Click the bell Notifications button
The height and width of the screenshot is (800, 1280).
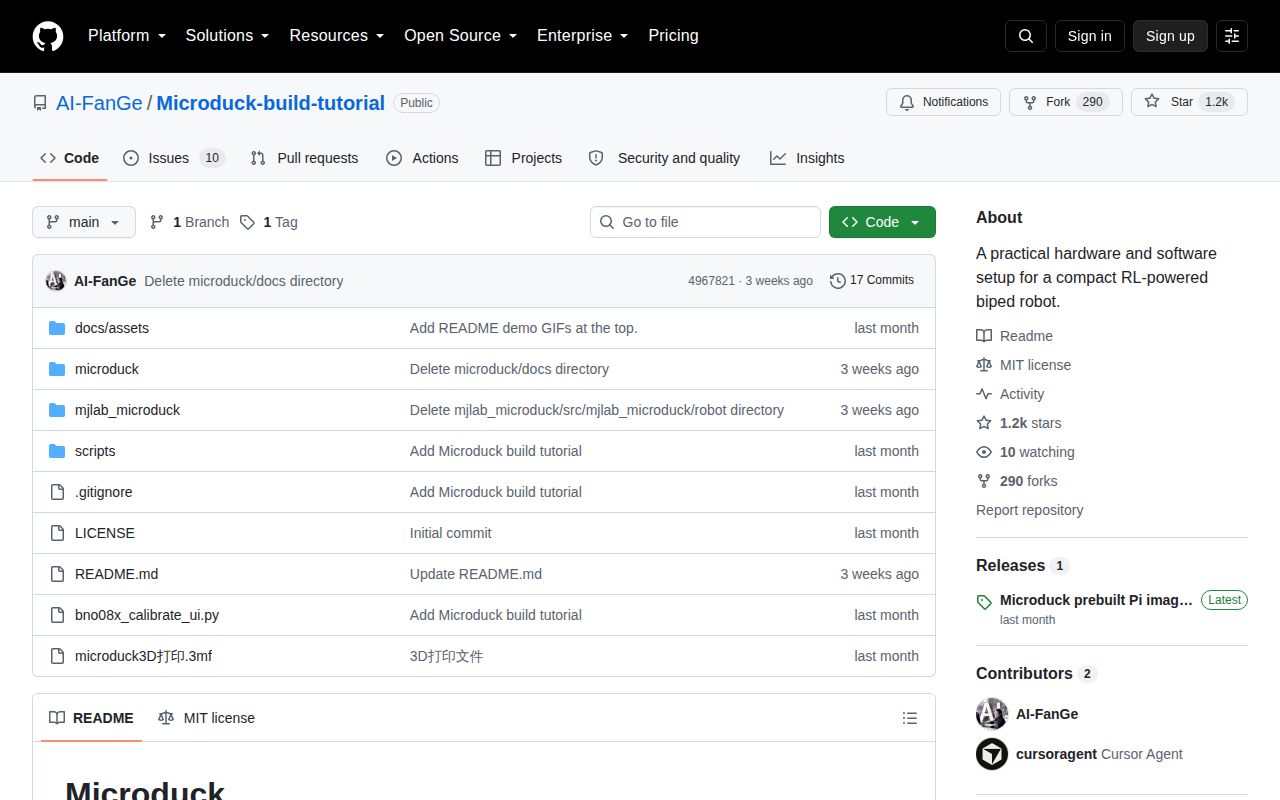click(x=943, y=102)
